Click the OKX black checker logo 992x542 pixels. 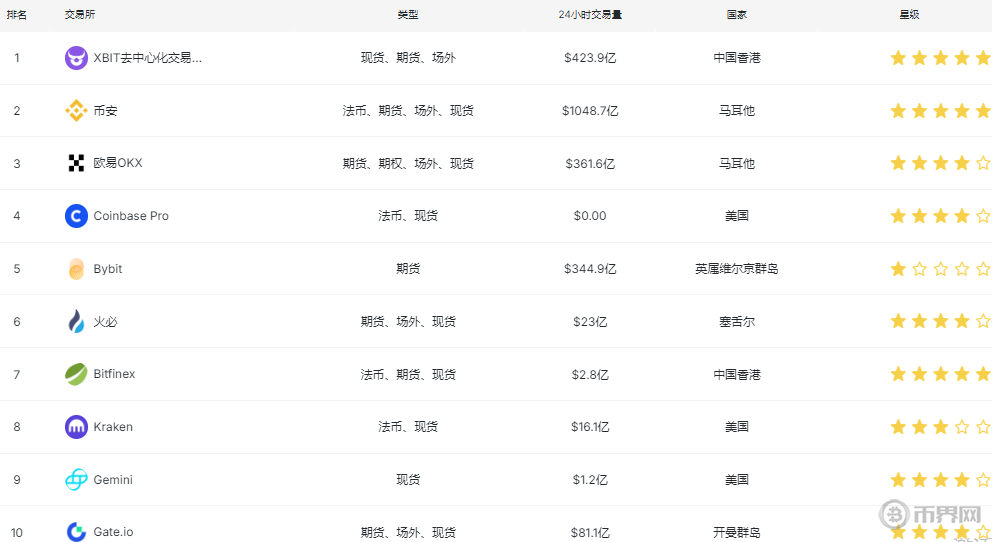(x=76, y=163)
